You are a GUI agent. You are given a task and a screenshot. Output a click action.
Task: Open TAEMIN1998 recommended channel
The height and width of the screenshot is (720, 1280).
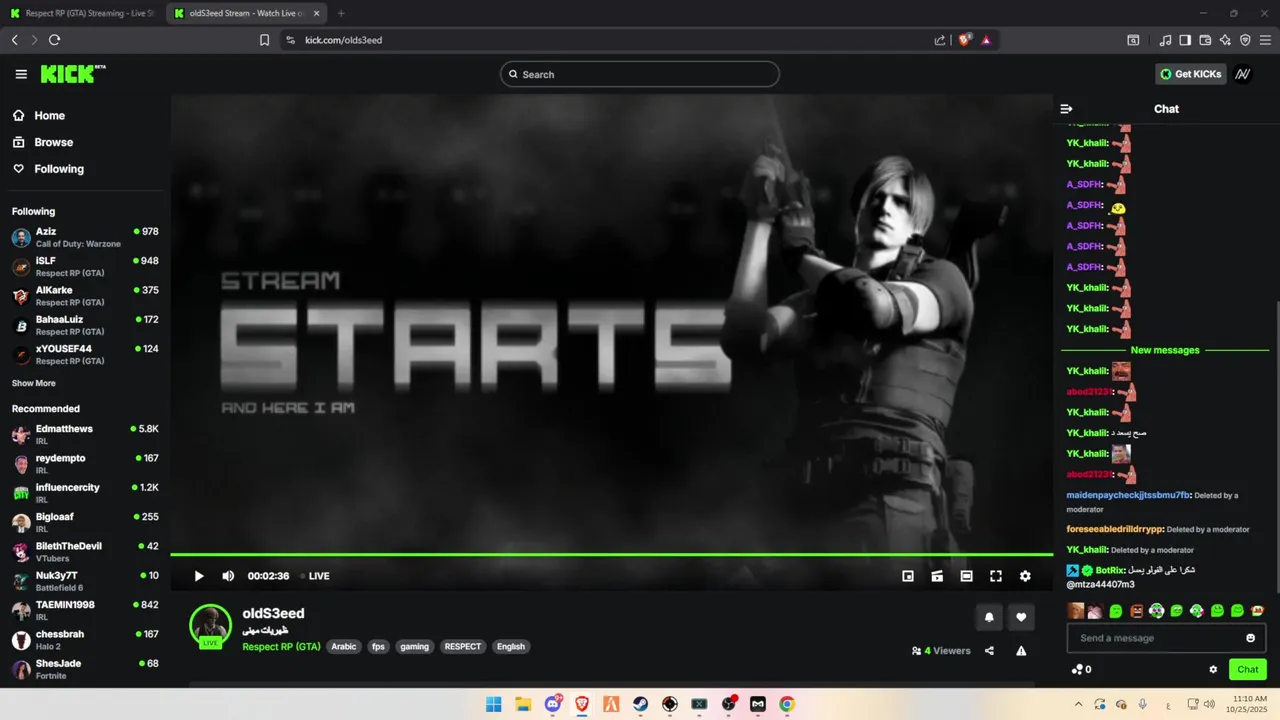pyautogui.click(x=85, y=610)
